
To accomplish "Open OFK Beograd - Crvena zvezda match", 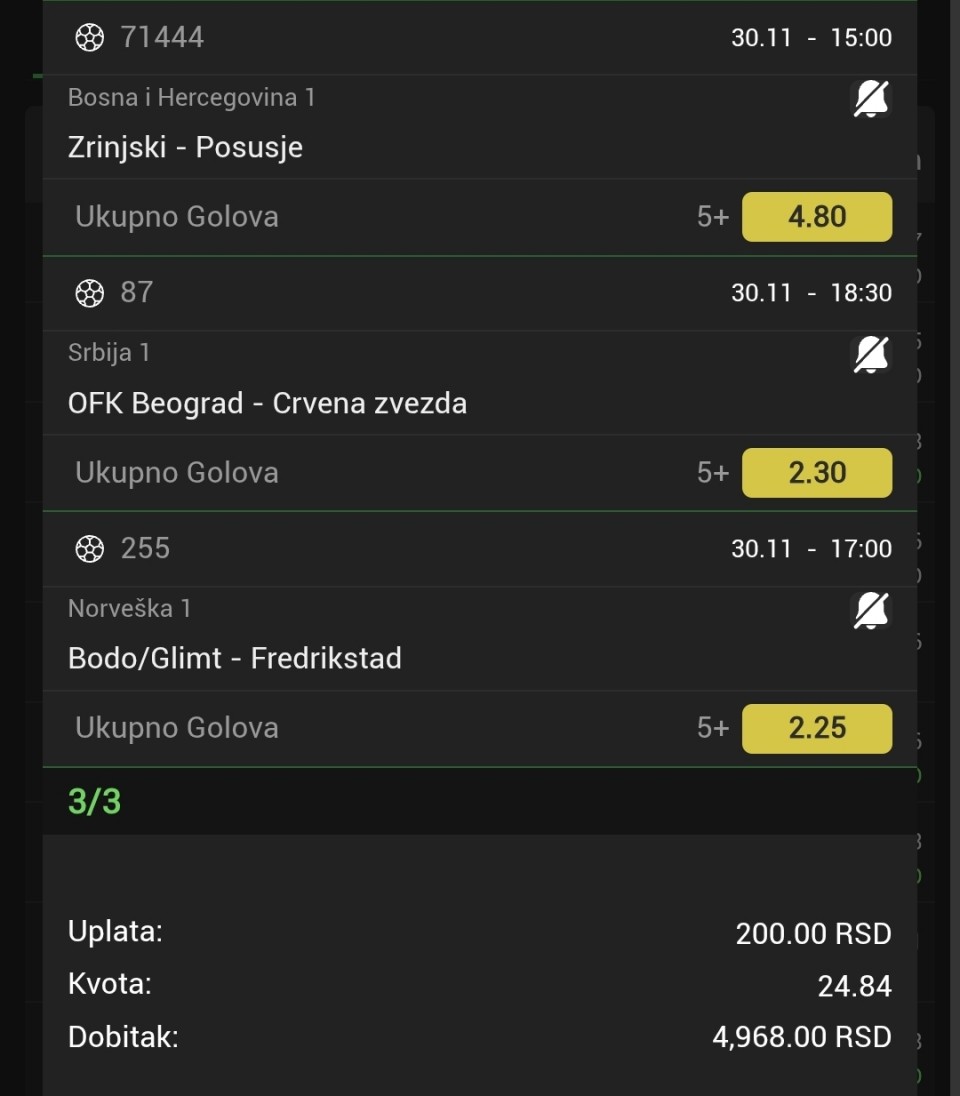I will click(x=267, y=403).
